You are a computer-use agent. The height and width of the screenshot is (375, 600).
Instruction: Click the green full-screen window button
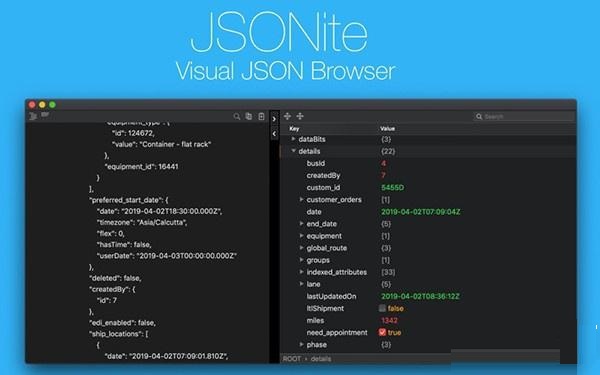tap(52, 104)
